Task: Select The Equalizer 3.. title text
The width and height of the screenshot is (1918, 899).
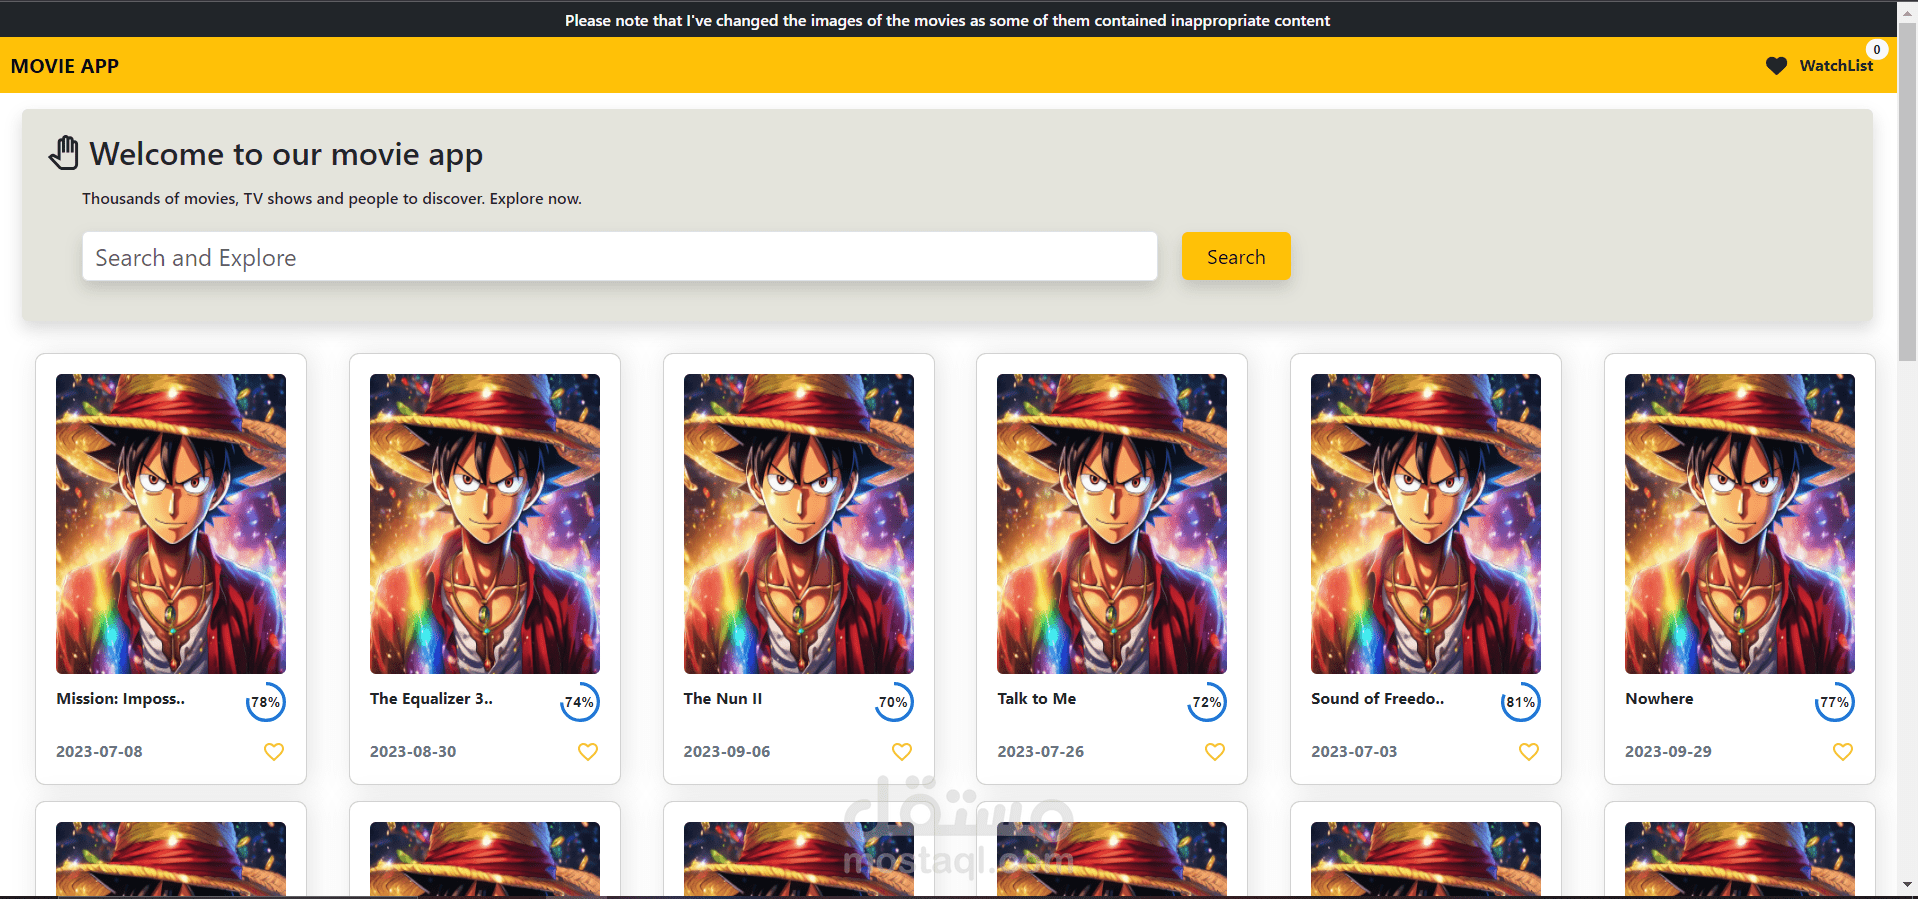Action: pyautogui.click(x=431, y=699)
